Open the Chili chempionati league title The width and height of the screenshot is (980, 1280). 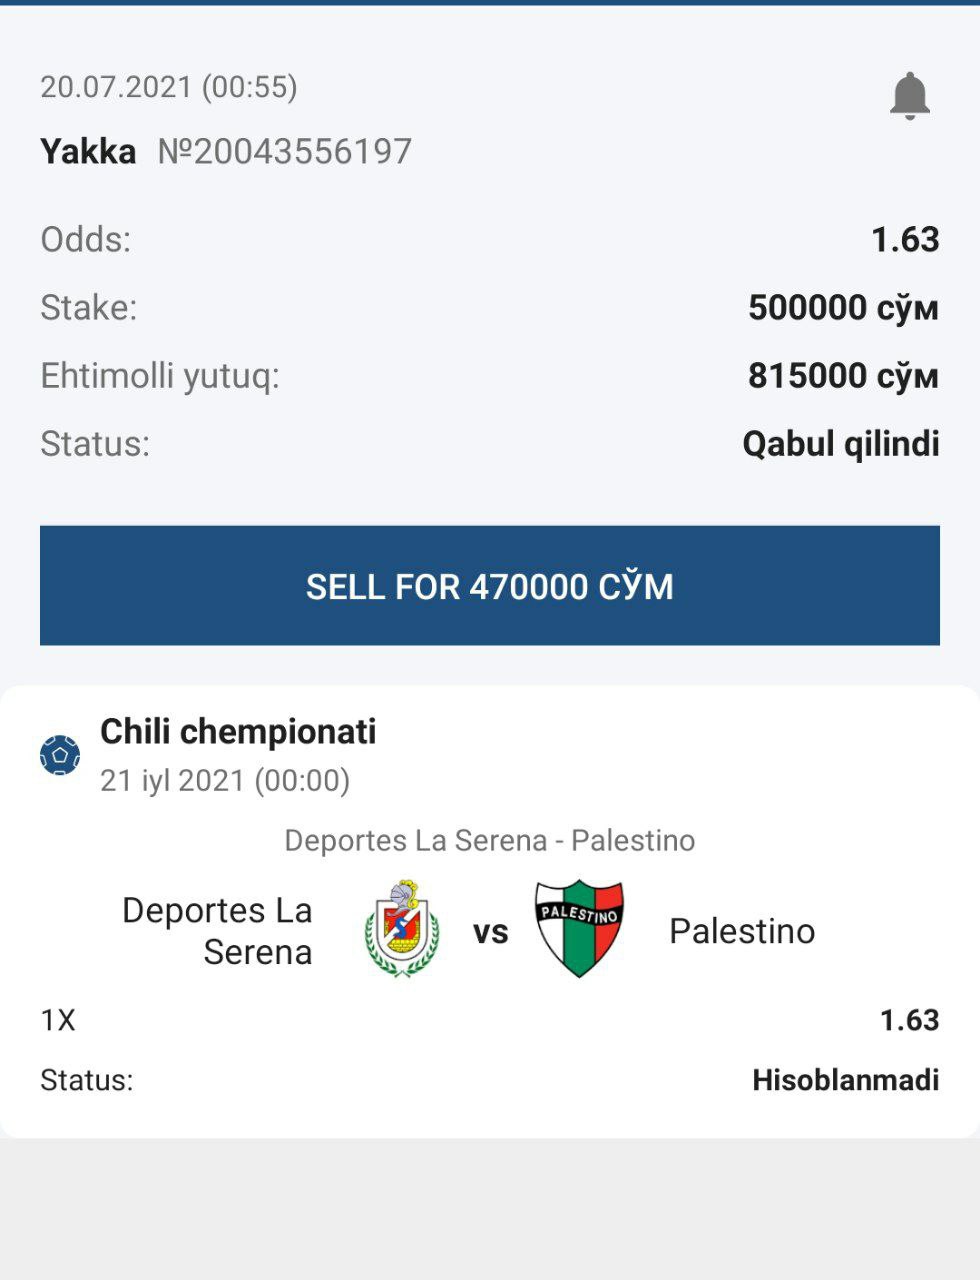[238, 731]
